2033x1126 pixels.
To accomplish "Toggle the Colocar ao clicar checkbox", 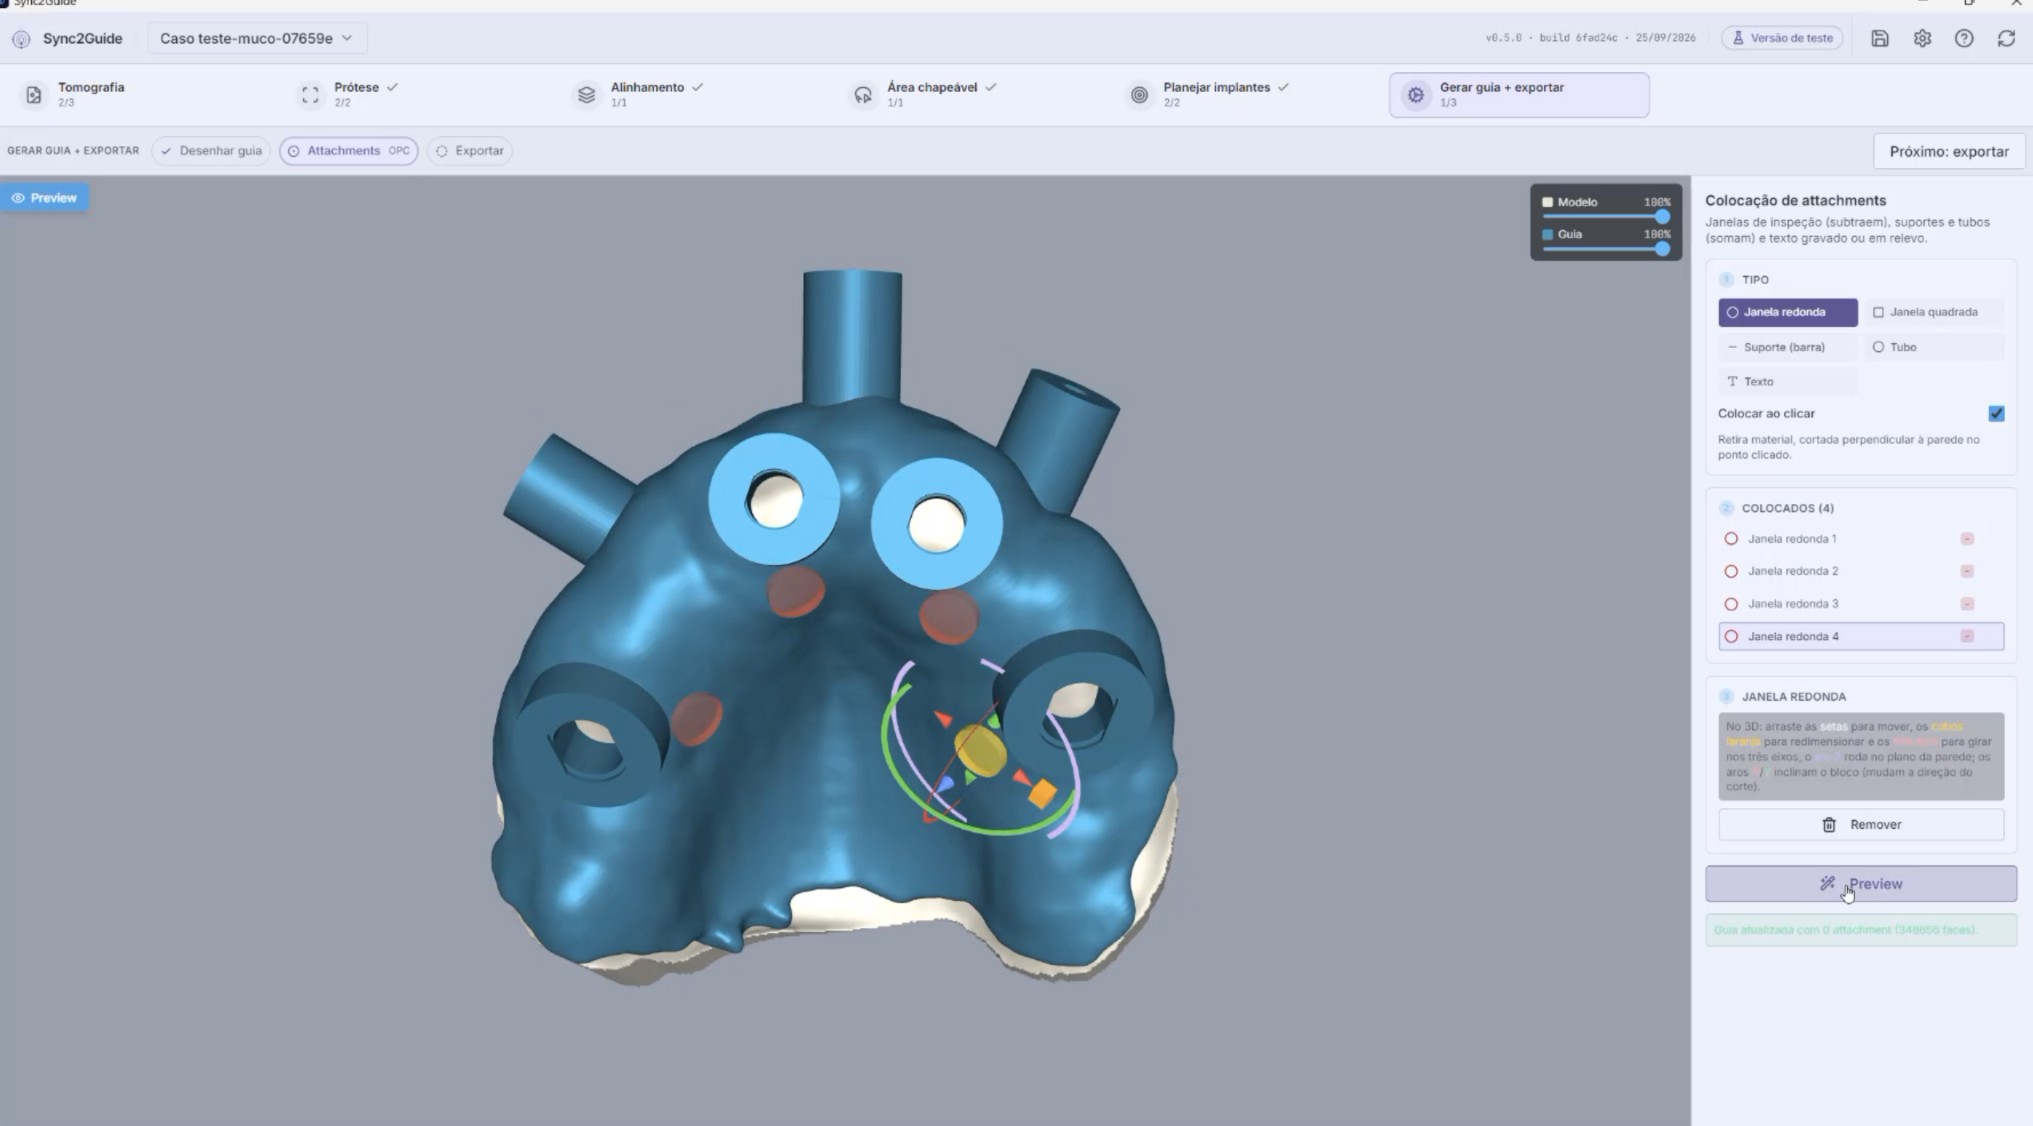I will 1996,413.
